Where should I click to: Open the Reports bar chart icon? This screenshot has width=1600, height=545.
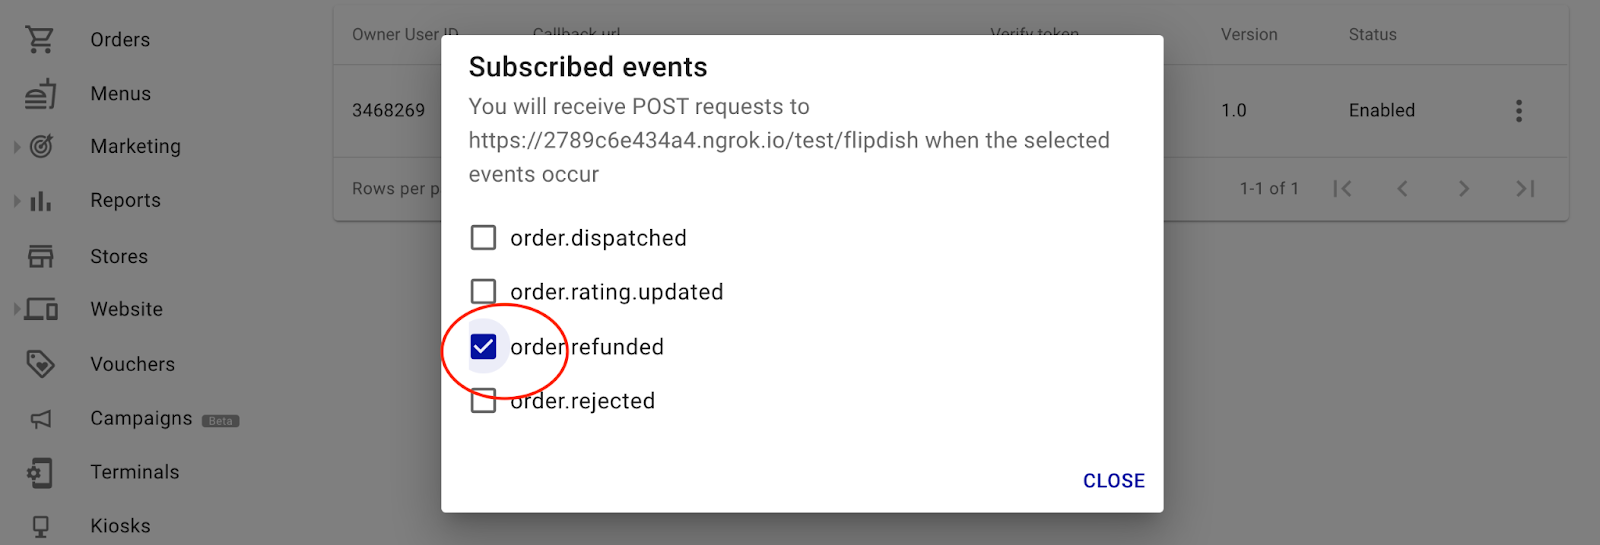click(40, 201)
